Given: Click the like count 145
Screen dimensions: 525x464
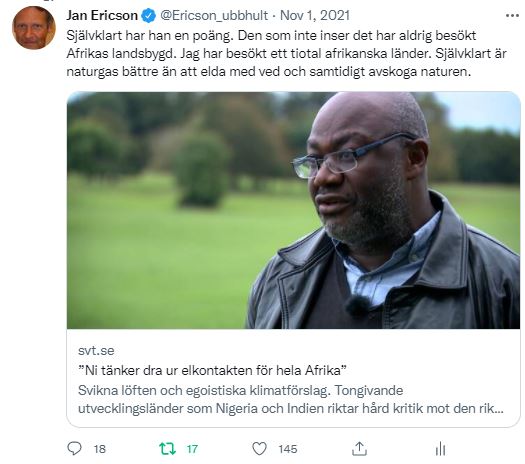Looking at the screenshot, I should pos(288,449).
